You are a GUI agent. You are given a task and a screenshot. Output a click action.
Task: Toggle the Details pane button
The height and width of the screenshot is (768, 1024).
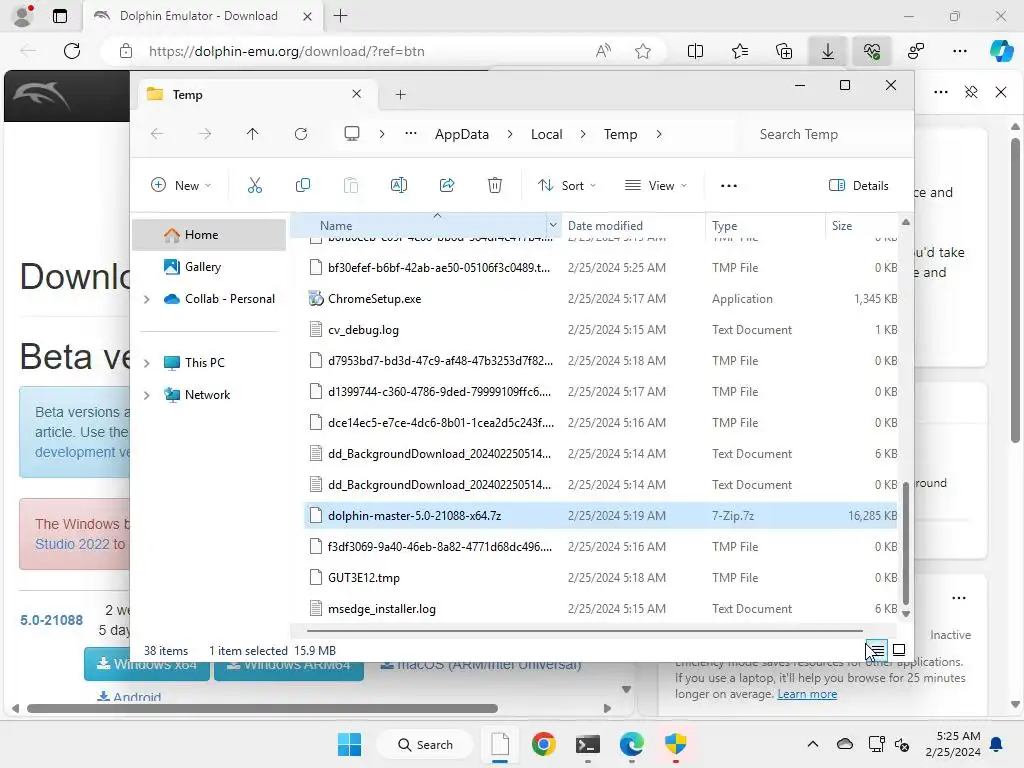click(858, 185)
